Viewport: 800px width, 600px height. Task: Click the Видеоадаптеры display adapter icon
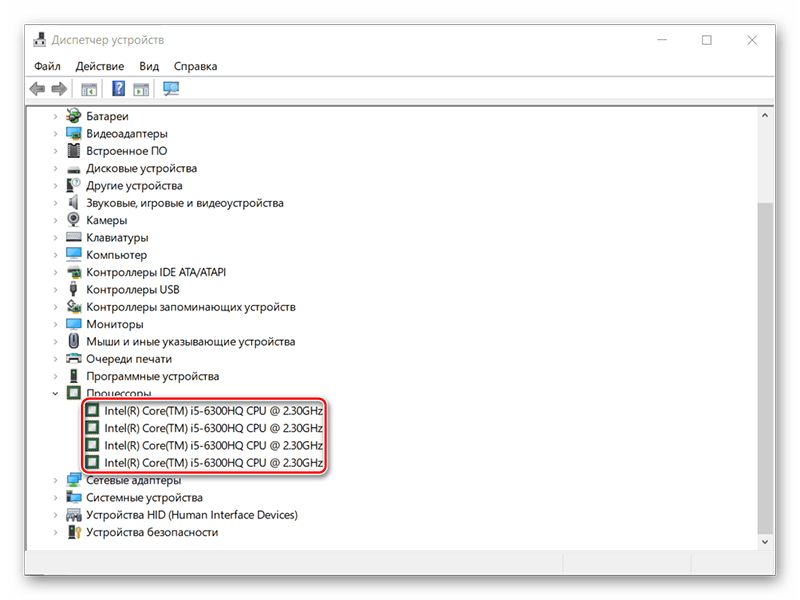point(73,134)
